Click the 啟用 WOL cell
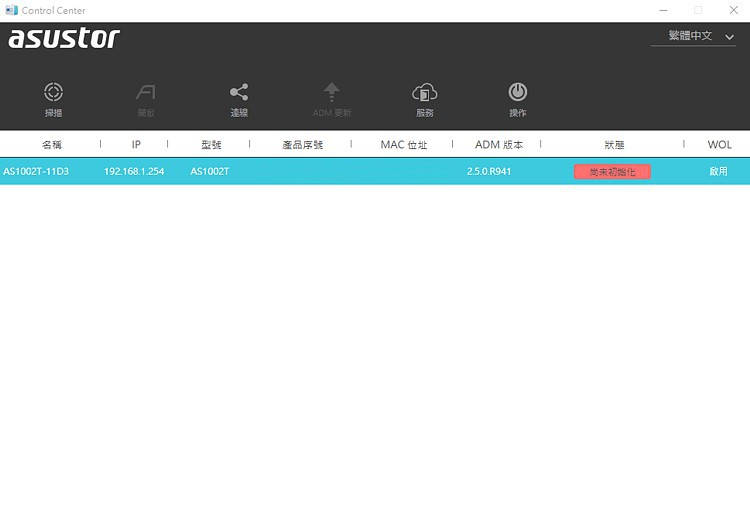The width and height of the screenshot is (750, 515). (x=718, y=171)
